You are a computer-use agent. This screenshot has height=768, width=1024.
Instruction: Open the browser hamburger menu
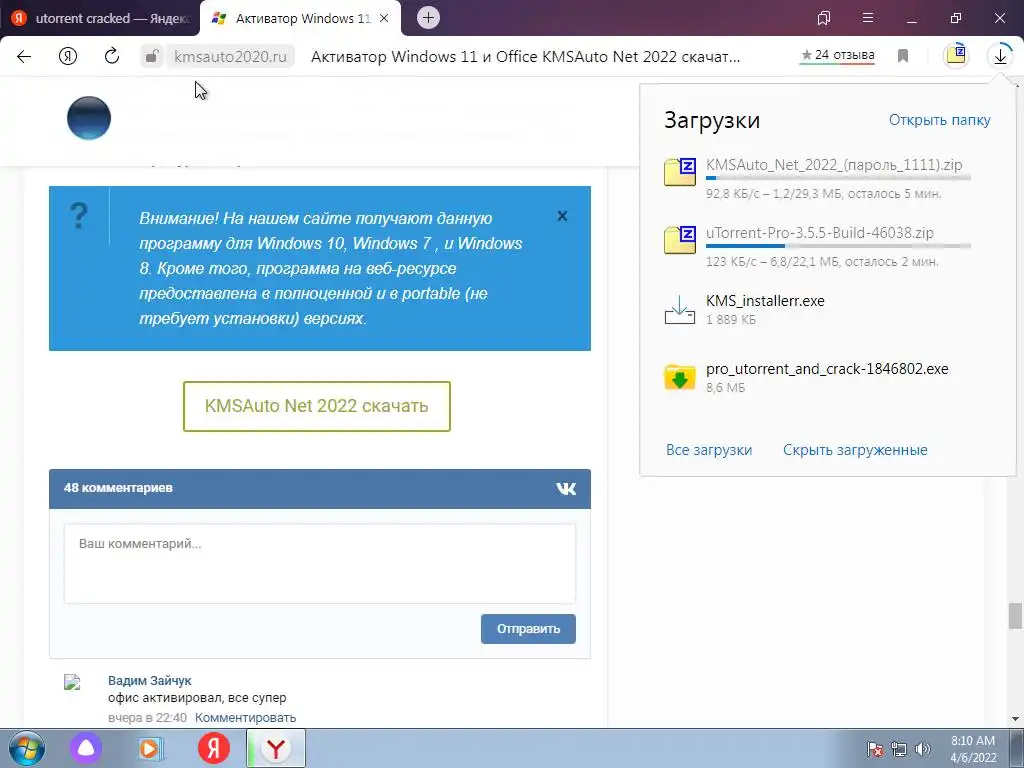pyautogui.click(x=868, y=18)
